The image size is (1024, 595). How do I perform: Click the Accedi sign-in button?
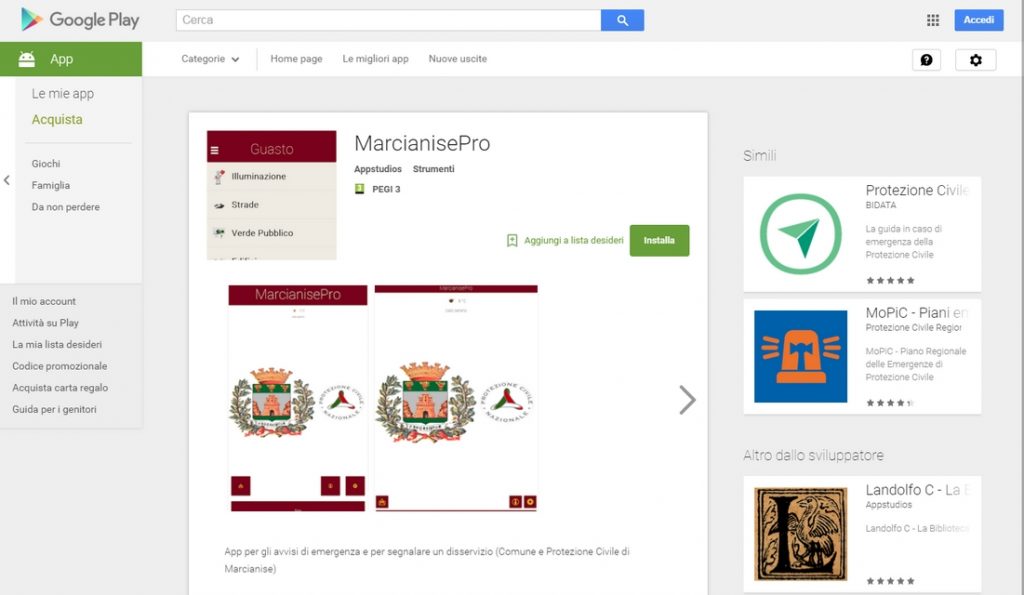click(978, 20)
